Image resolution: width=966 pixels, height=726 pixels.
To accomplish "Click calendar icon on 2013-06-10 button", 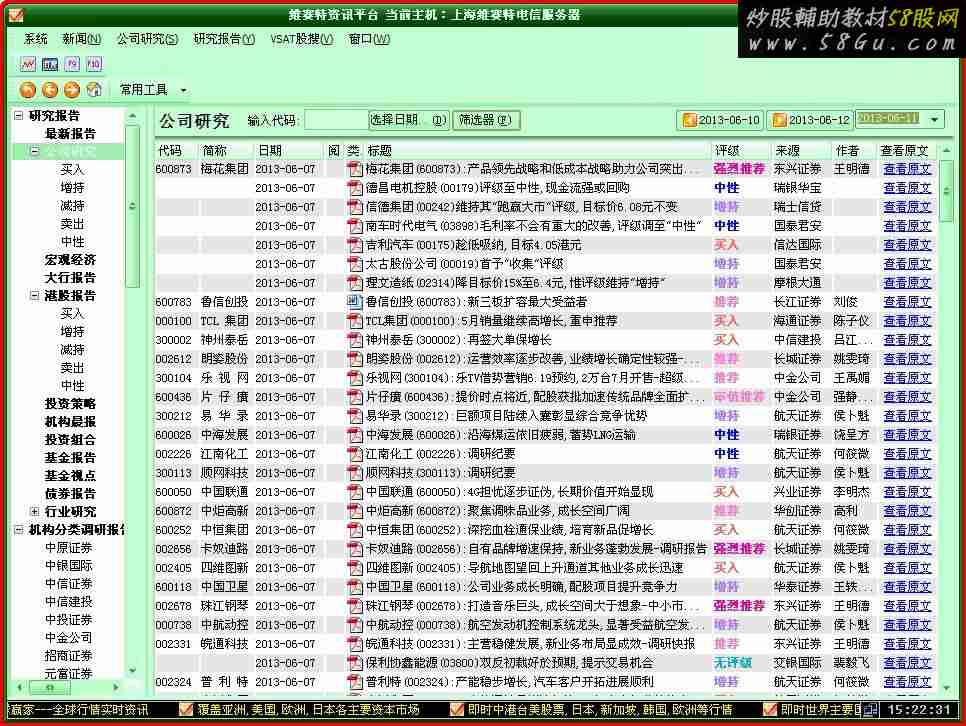I will (x=689, y=120).
